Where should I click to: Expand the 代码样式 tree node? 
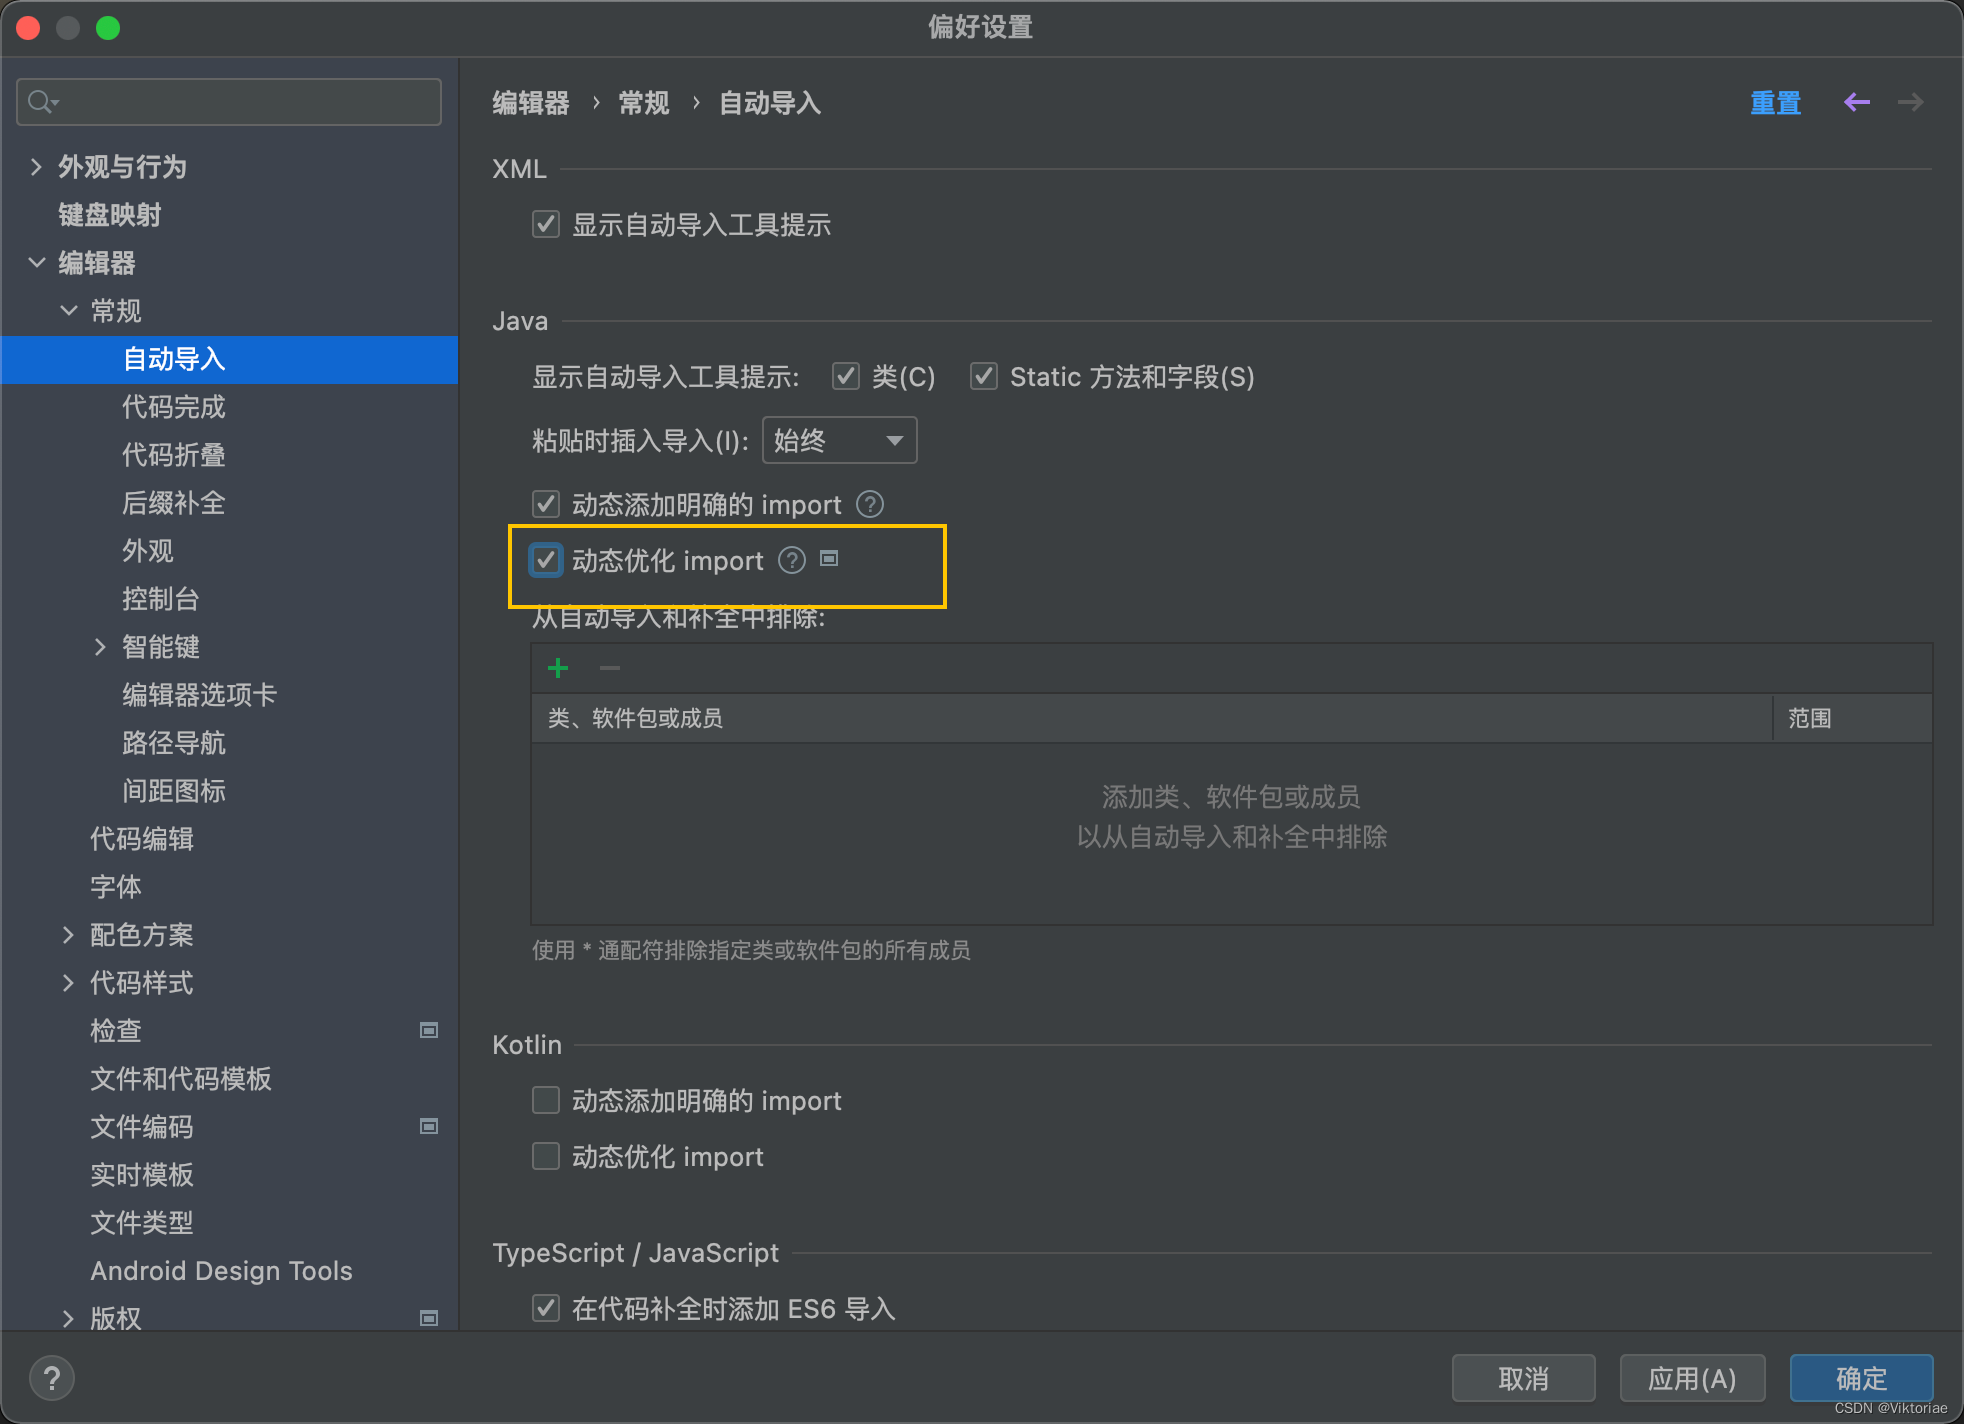point(68,982)
